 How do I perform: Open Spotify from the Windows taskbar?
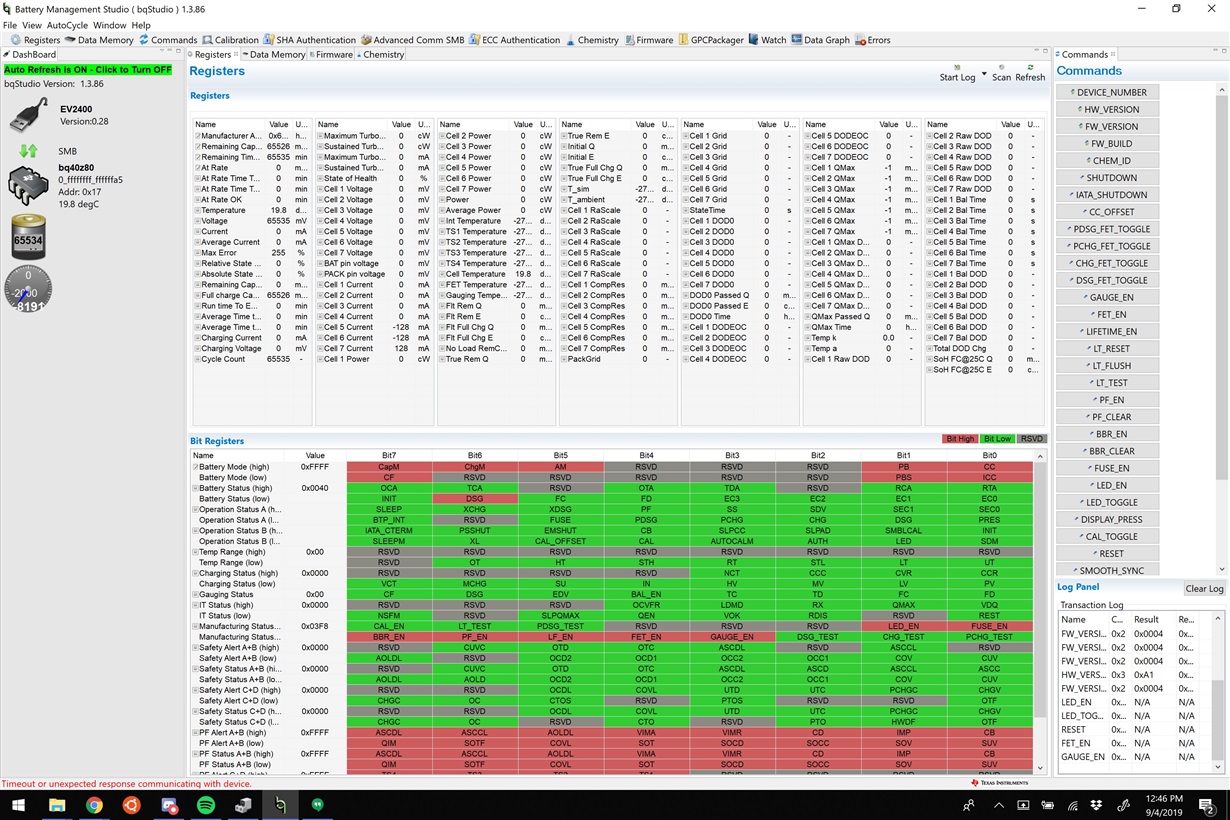205,804
